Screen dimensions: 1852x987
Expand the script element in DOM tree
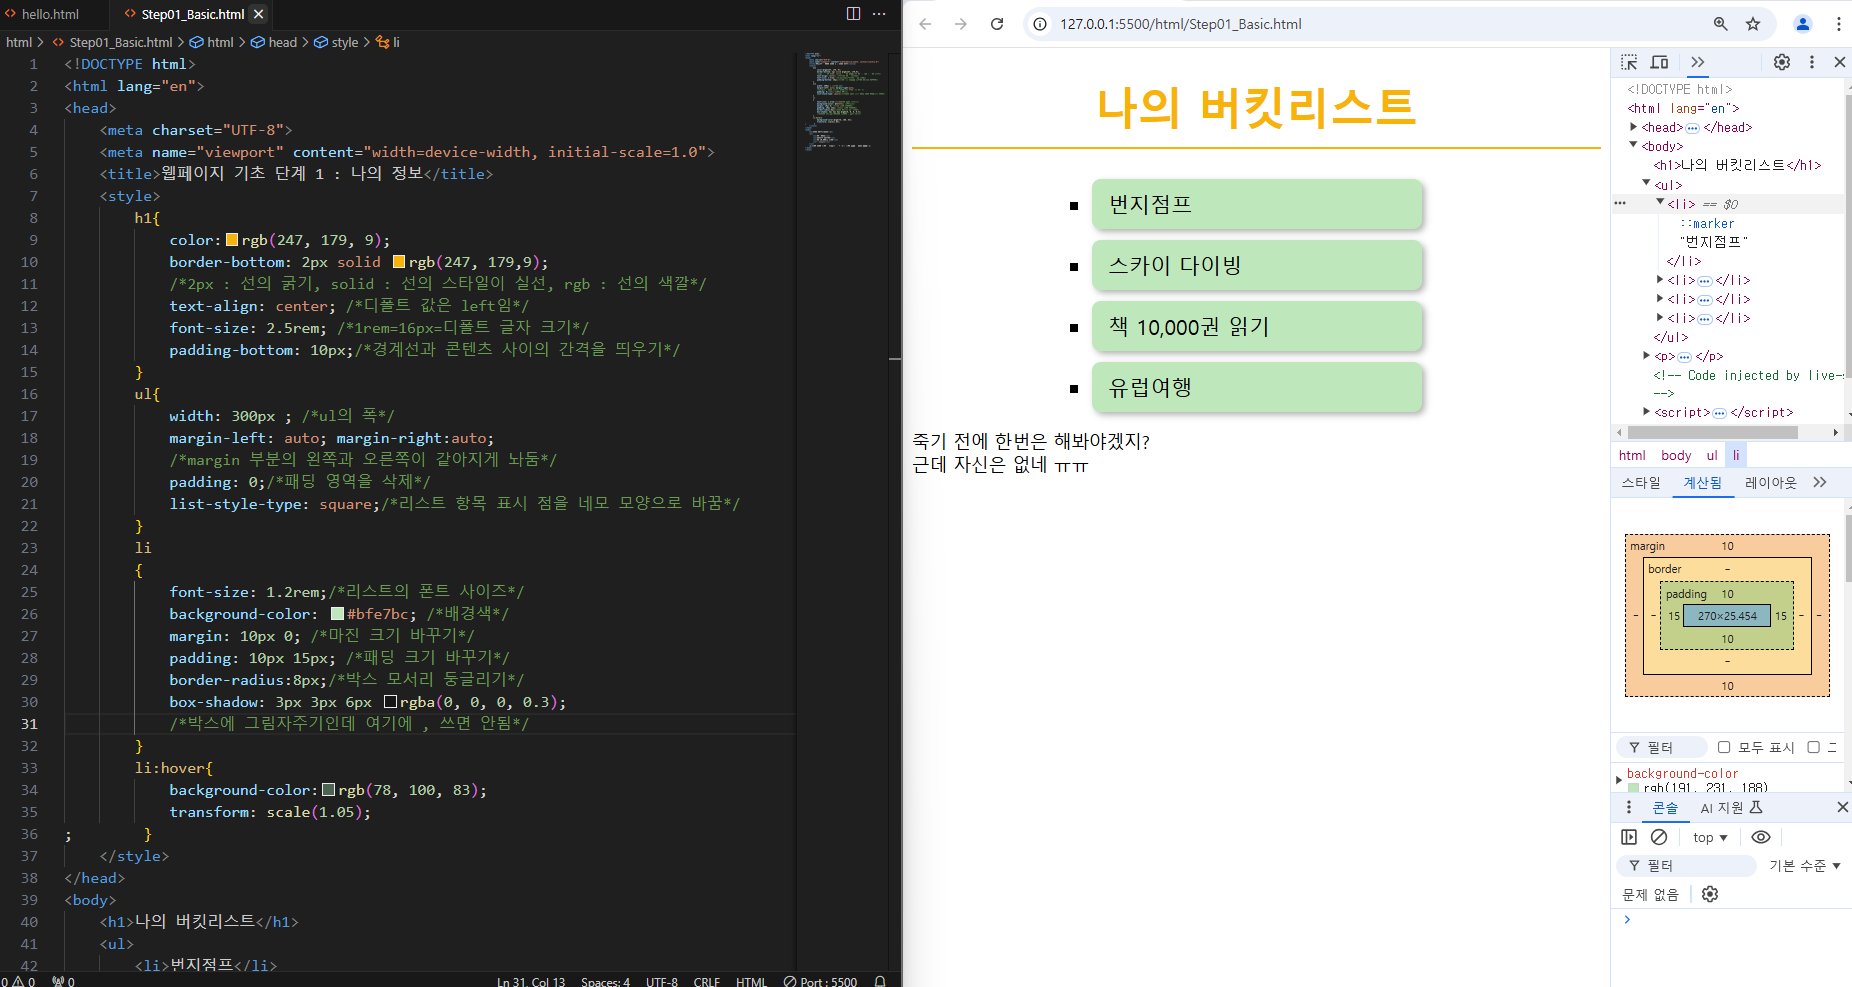pyautogui.click(x=1646, y=411)
